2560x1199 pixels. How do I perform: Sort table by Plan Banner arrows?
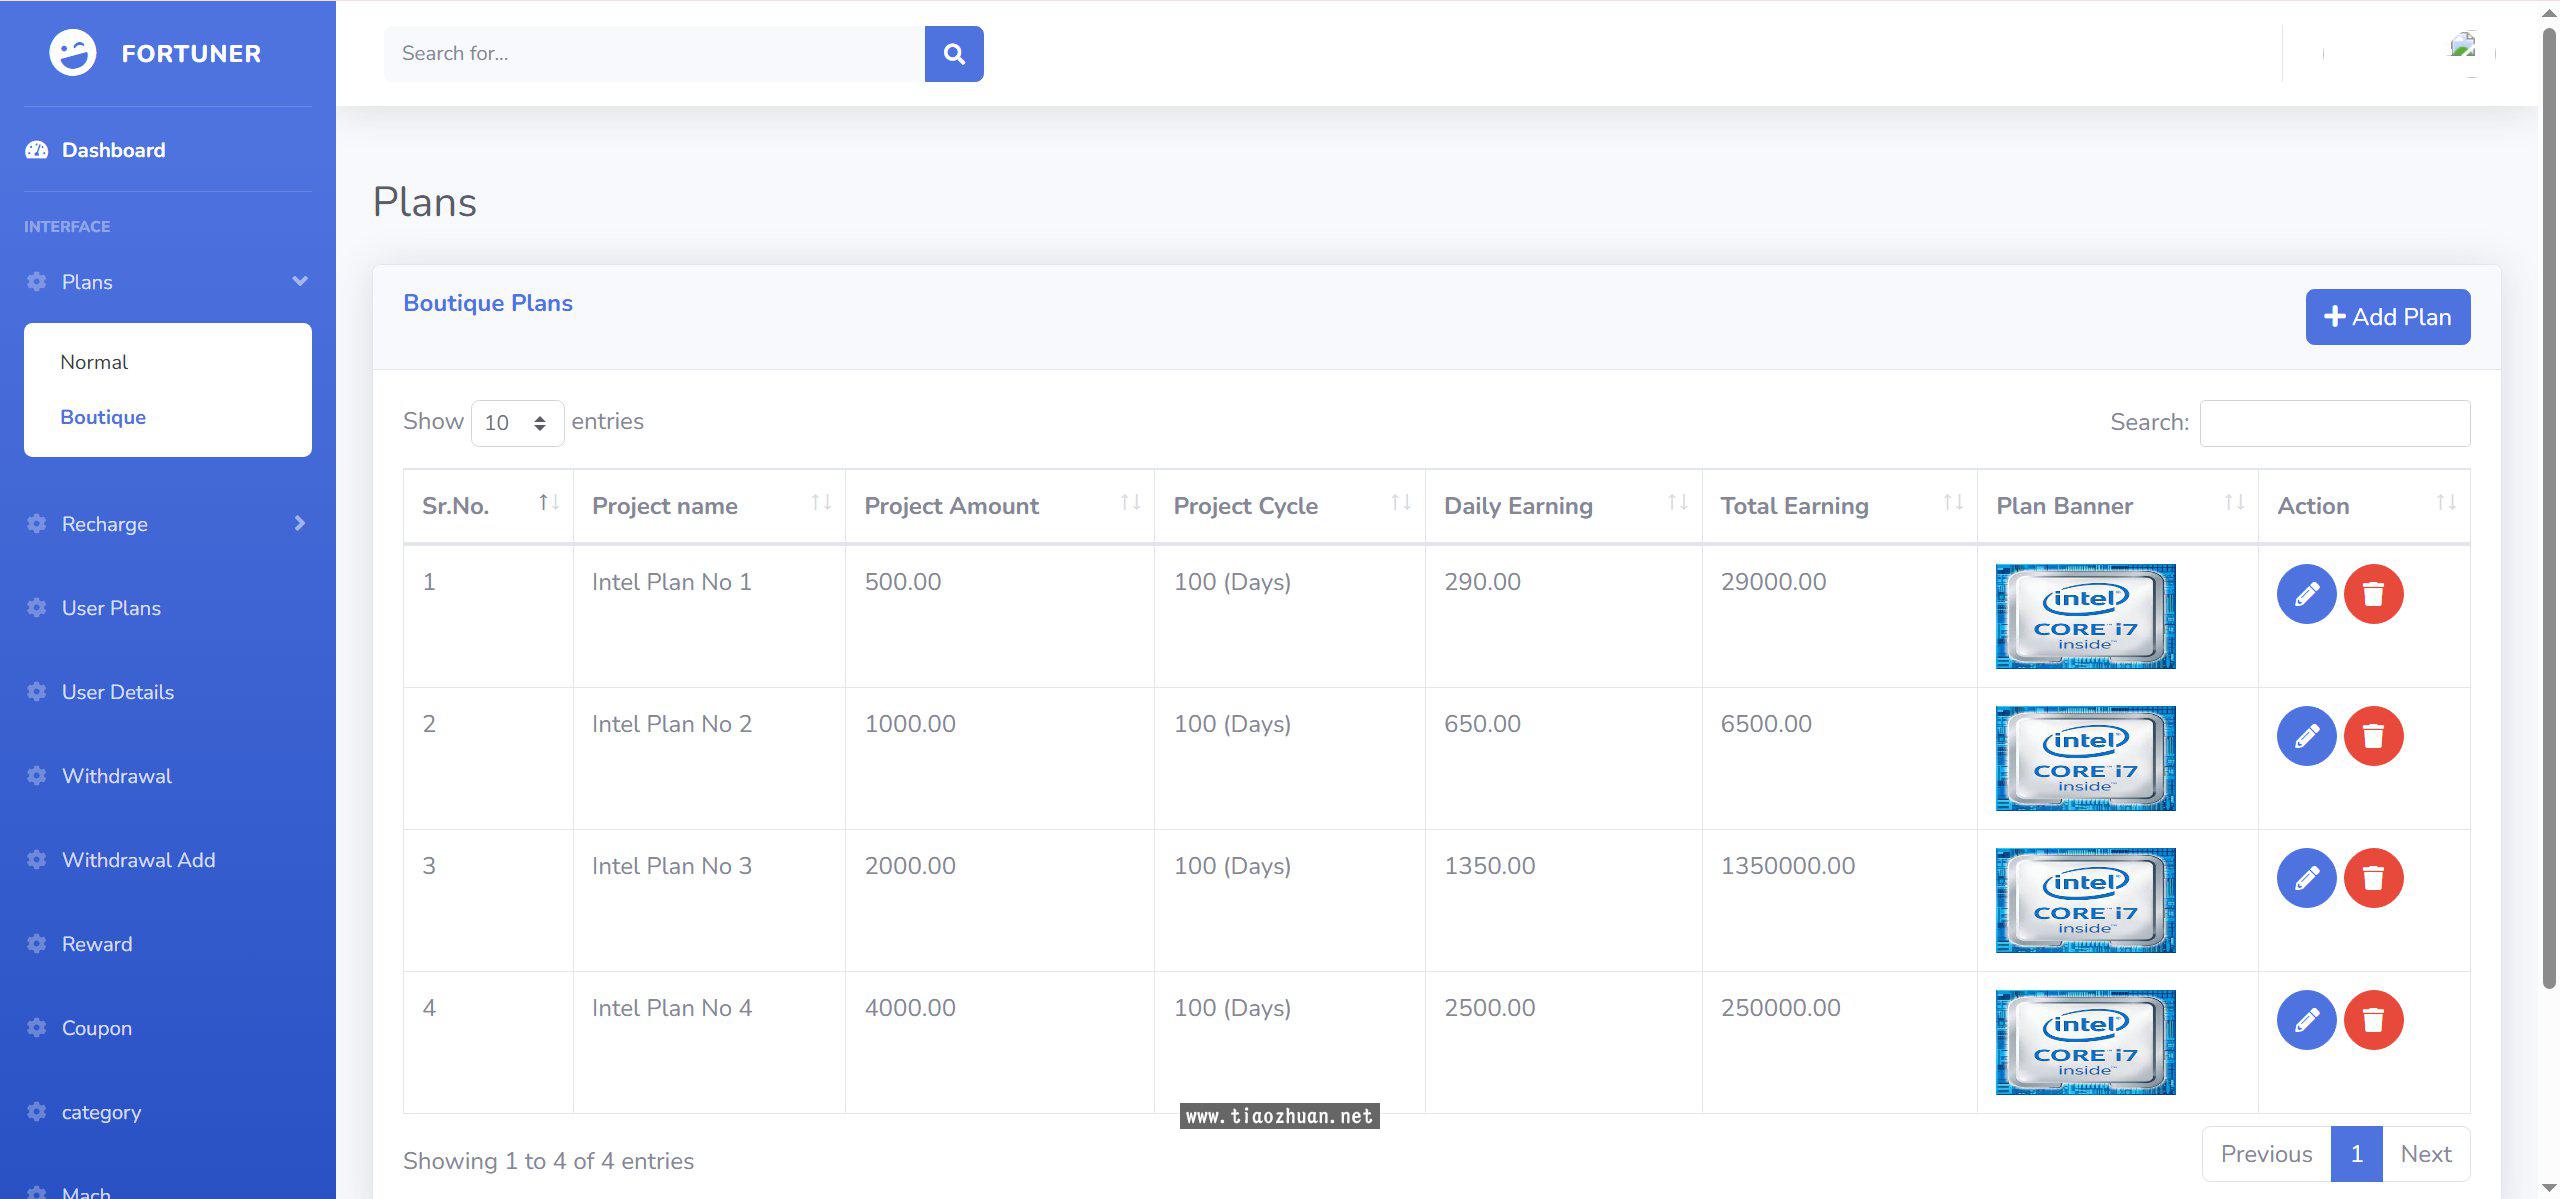(x=2234, y=503)
